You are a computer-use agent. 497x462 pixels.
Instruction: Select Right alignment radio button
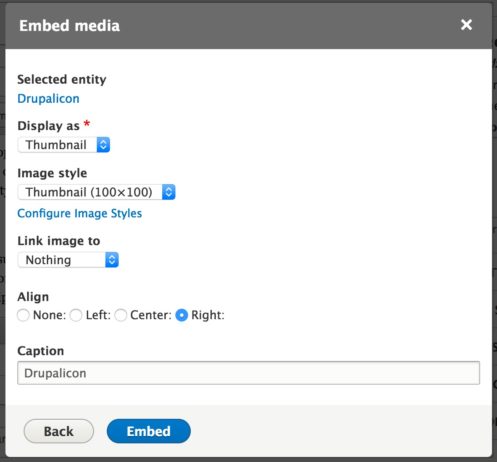(x=182, y=315)
